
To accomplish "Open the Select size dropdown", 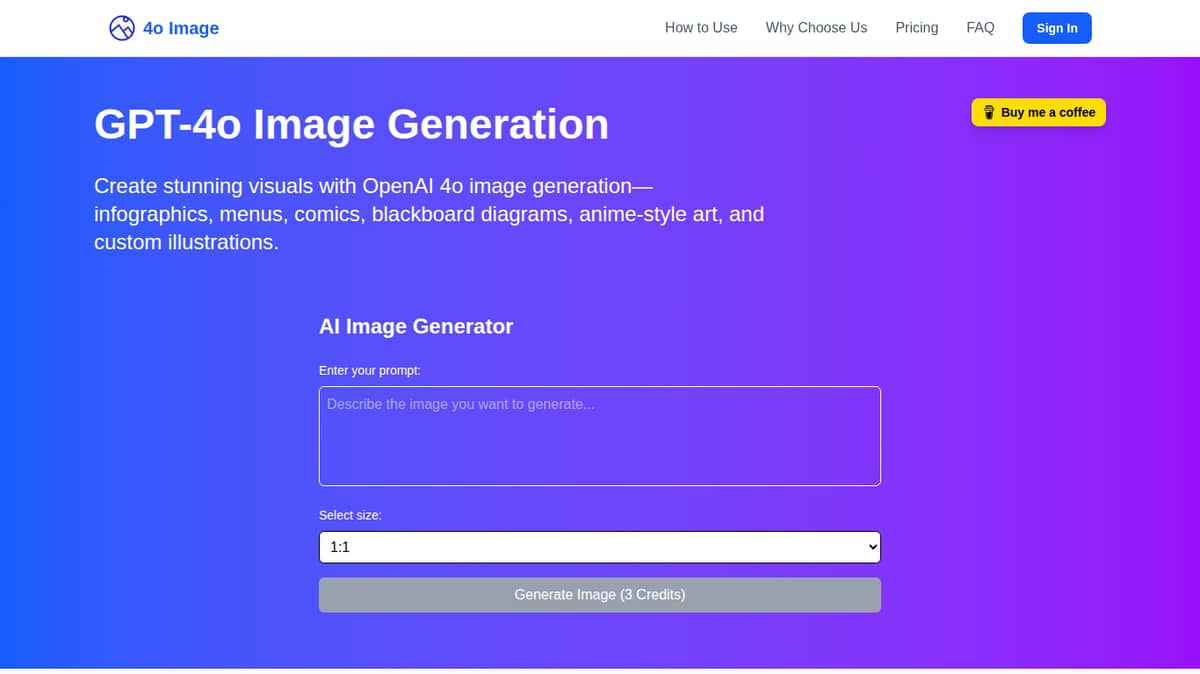I will click(600, 547).
